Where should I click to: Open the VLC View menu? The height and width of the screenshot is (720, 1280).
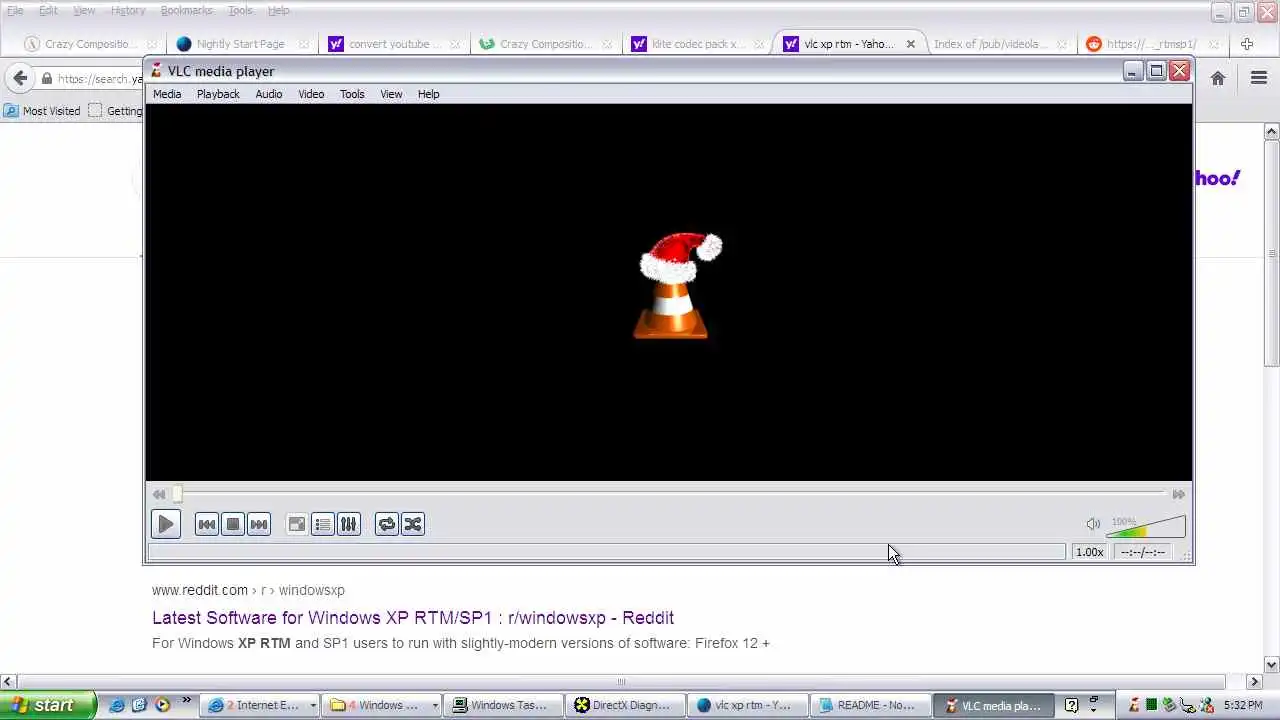391,94
